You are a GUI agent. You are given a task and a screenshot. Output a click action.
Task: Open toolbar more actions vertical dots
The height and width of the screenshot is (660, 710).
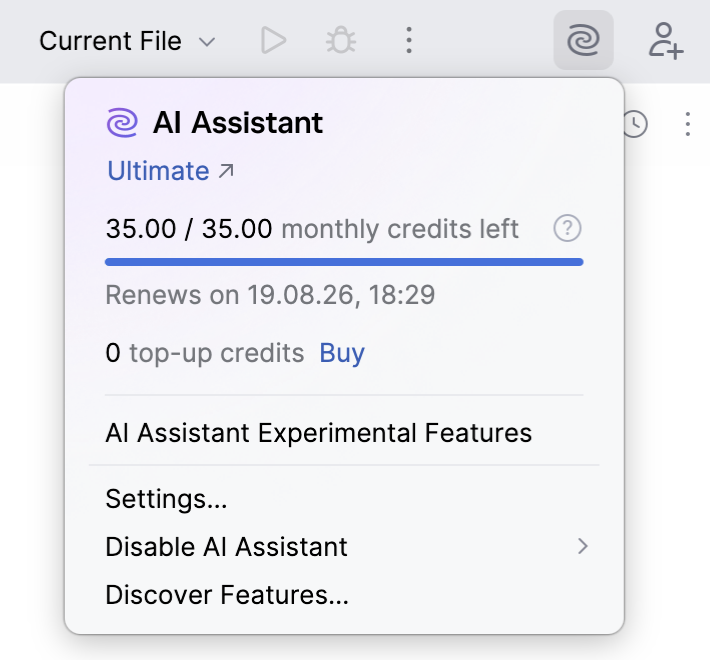[409, 40]
